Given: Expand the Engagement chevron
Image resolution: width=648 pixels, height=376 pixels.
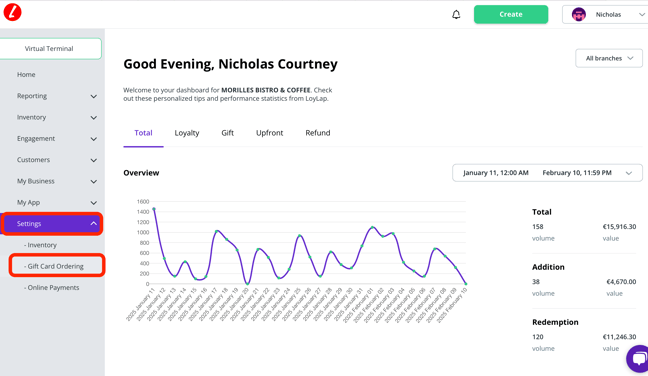Looking at the screenshot, I should 94,139.
